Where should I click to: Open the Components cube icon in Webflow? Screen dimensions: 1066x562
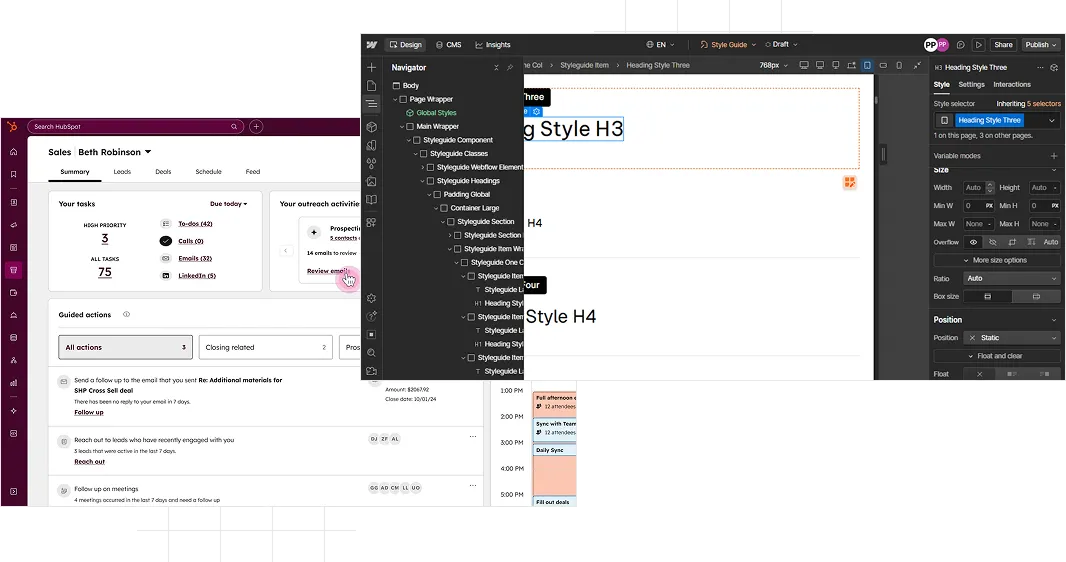point(371,127)
